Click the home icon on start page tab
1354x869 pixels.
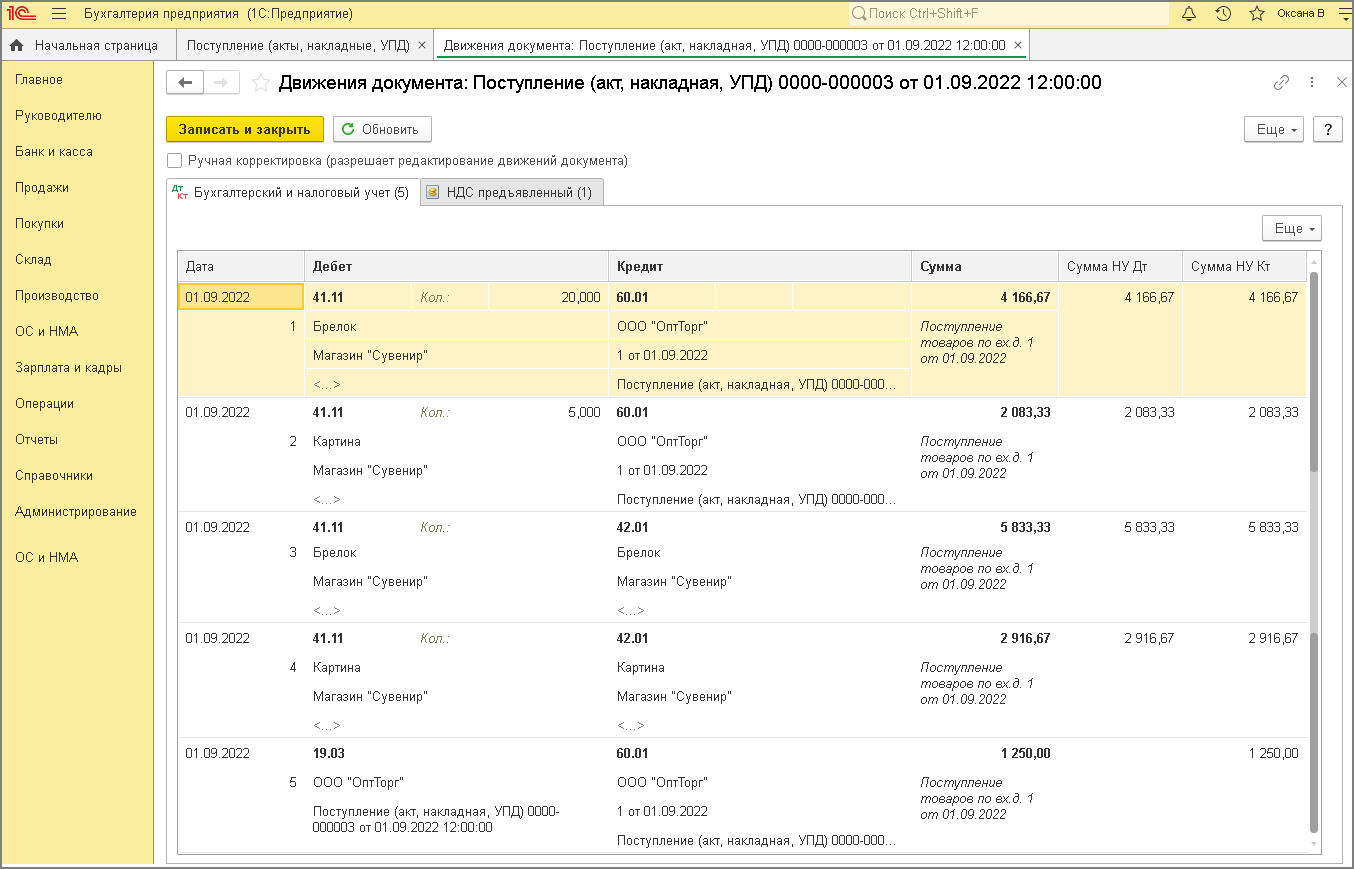point(16,45)
